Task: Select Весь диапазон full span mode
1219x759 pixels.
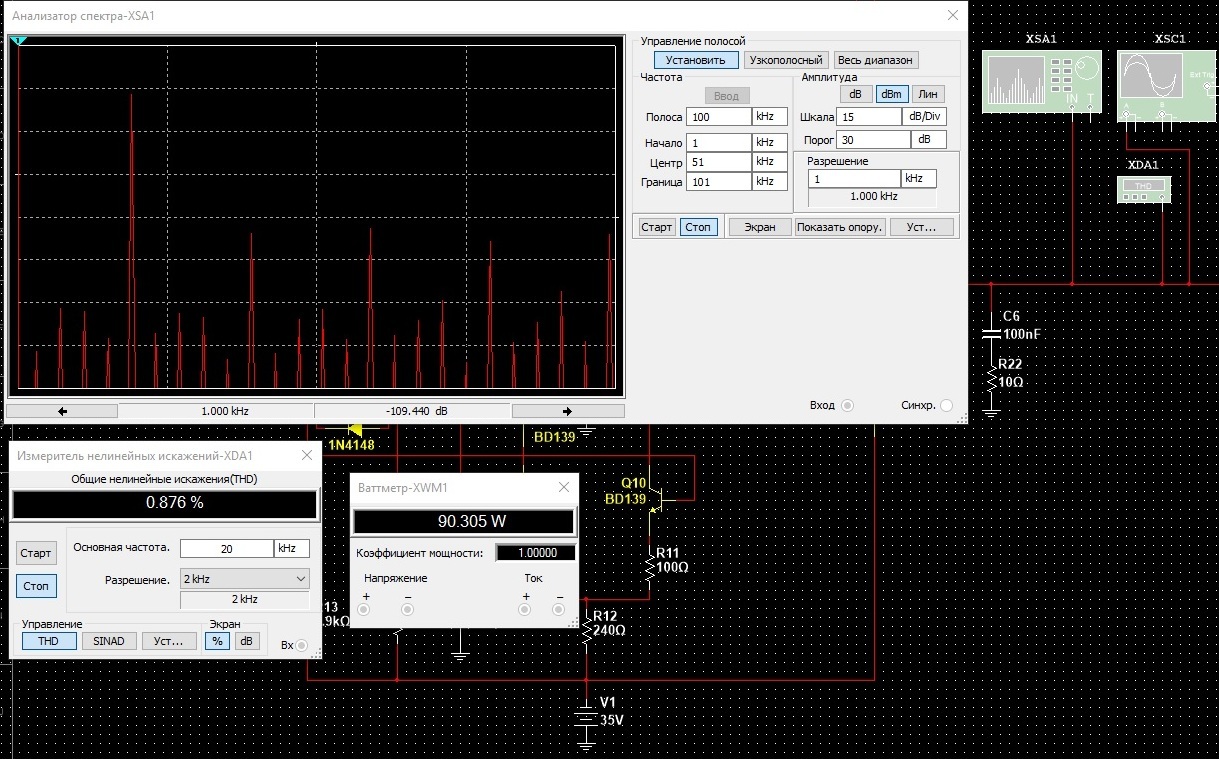Action: (x=876, y=60)
